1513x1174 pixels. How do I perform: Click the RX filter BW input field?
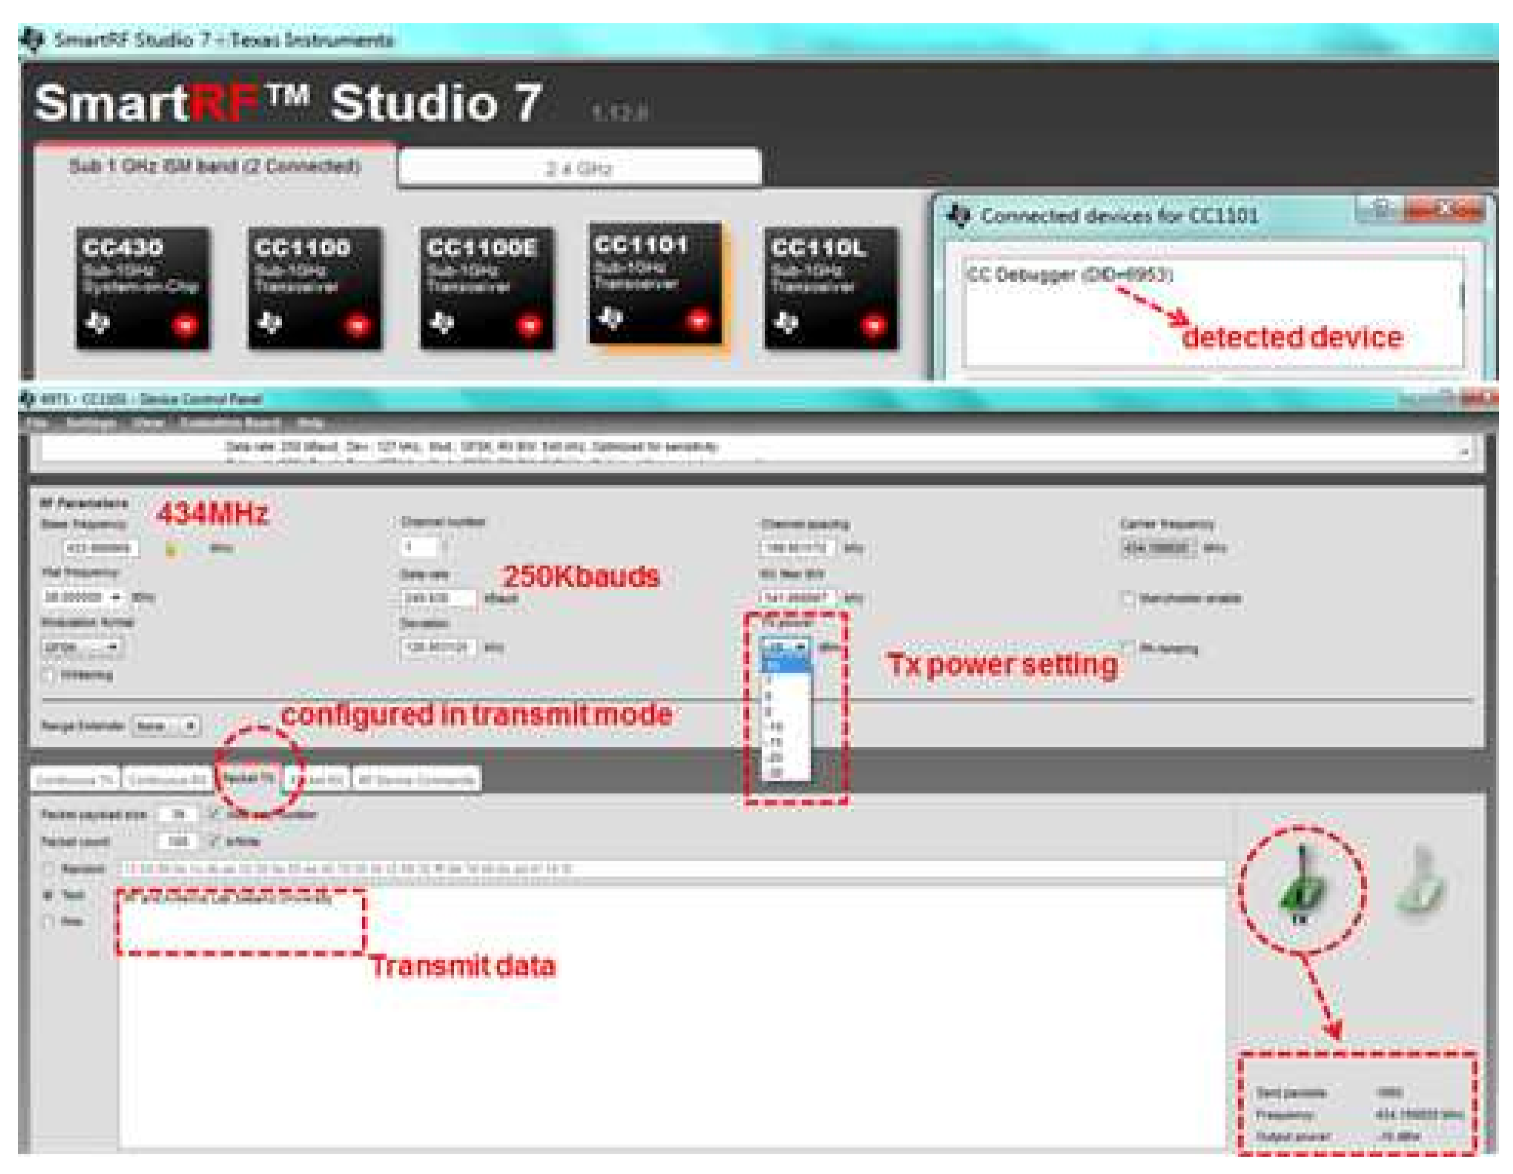pos(798,598)
